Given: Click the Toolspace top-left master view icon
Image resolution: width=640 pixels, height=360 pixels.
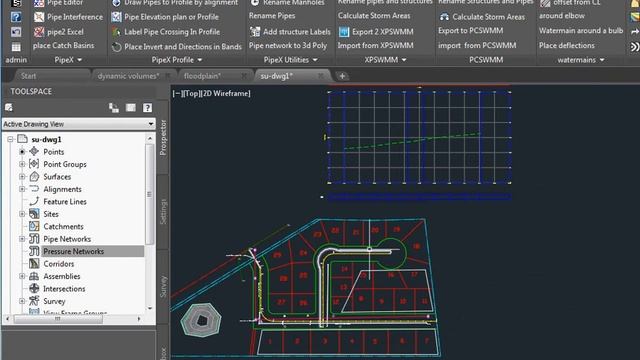Looking at the screenshot, I should point(9,107).
